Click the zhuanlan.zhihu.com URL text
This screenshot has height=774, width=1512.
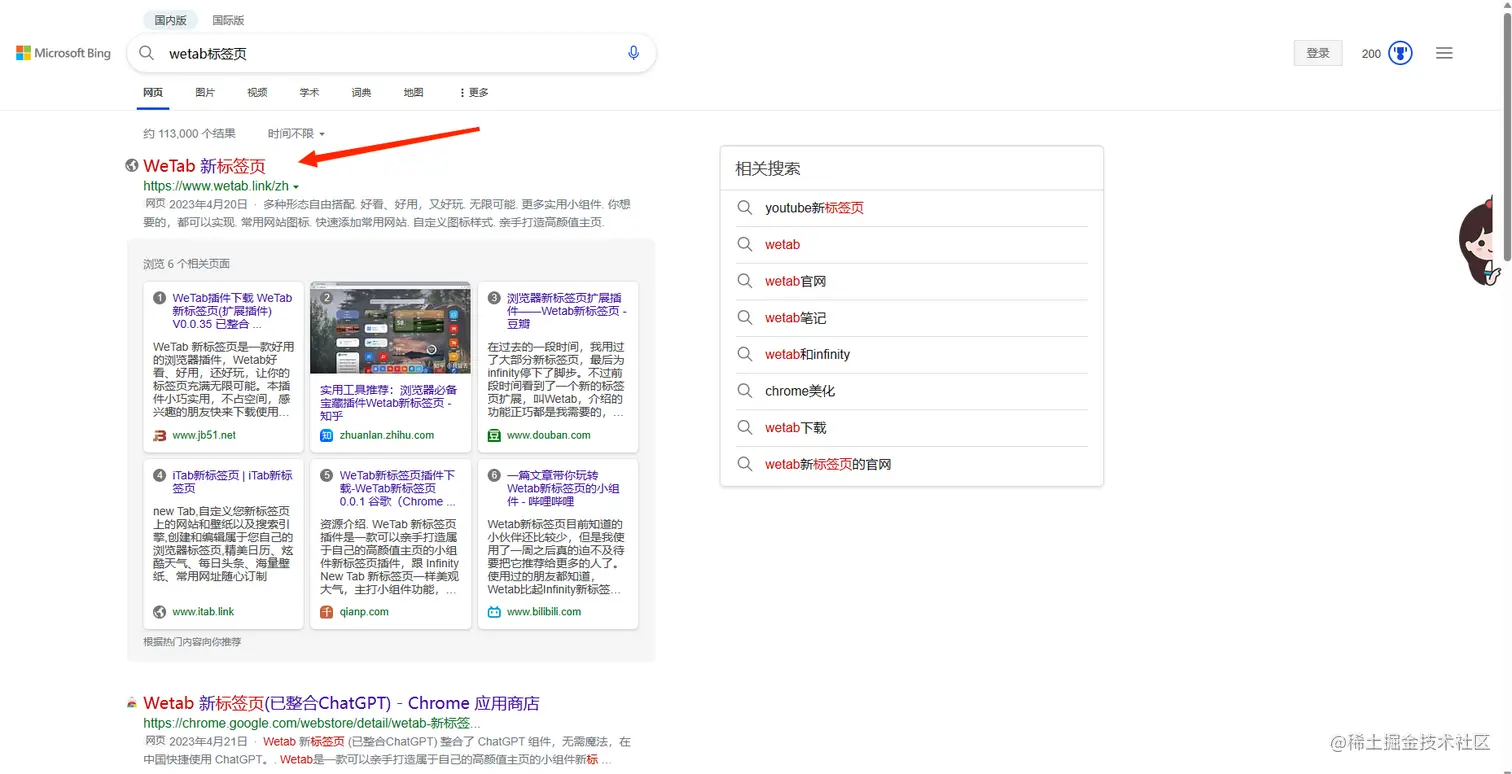coord(387,435)
